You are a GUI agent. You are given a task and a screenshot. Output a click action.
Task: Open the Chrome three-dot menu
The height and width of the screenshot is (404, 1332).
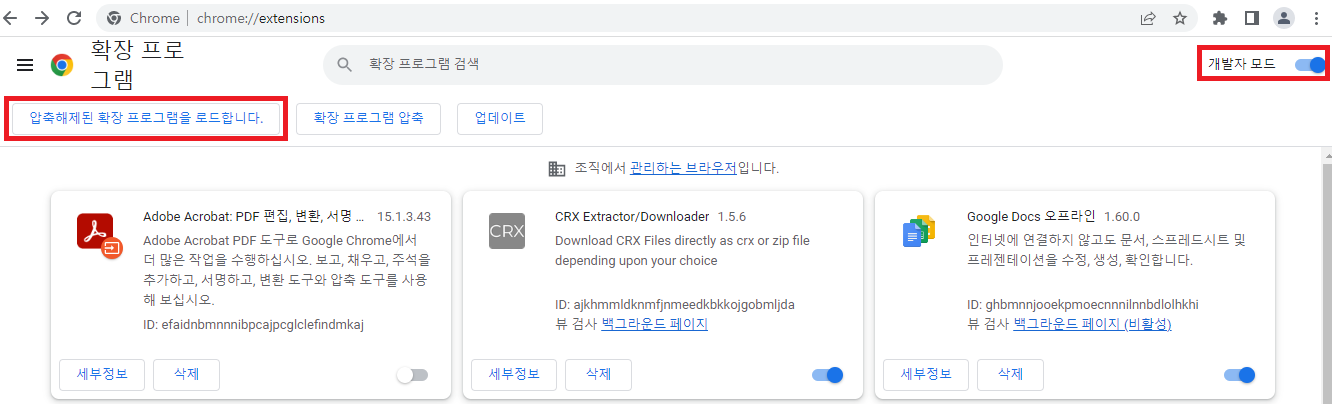pos(1315,18)
